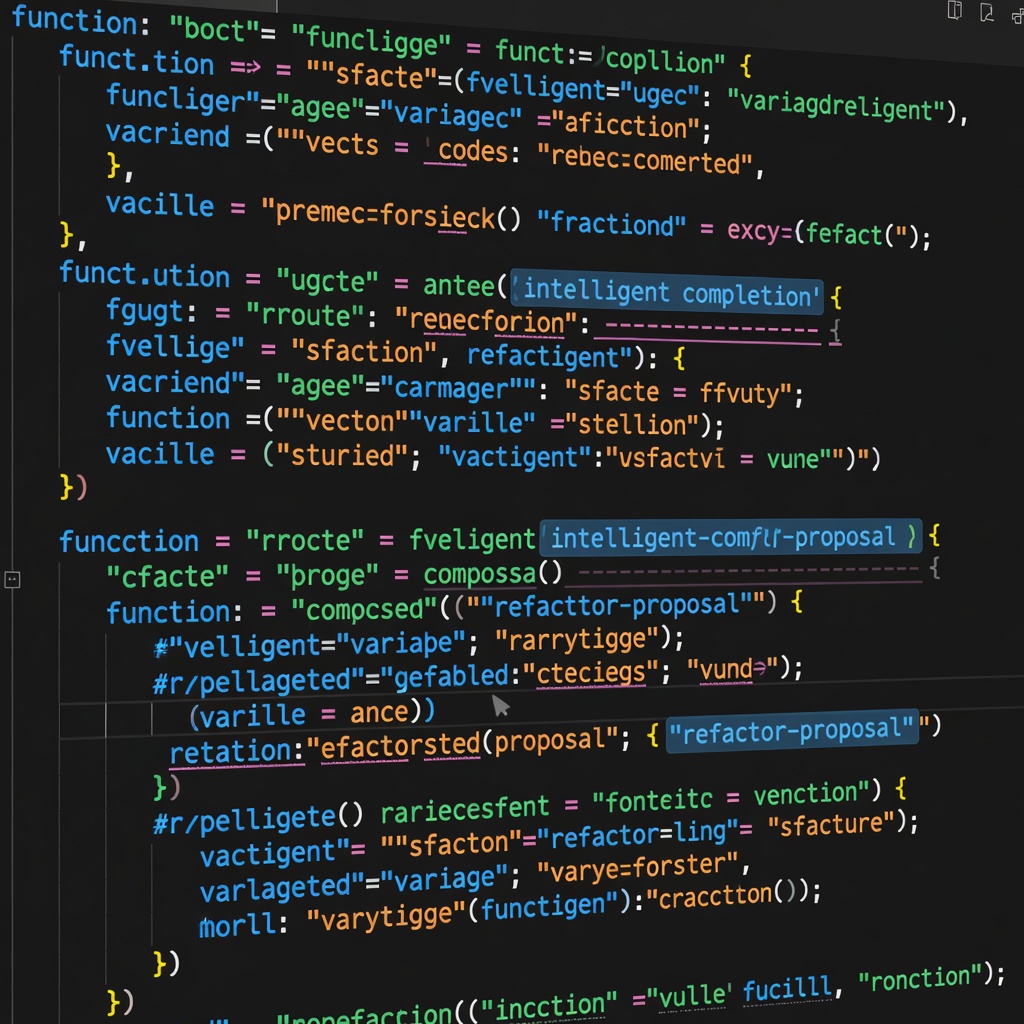
Task: Click the string "stellion"
Action: [633, 424]
